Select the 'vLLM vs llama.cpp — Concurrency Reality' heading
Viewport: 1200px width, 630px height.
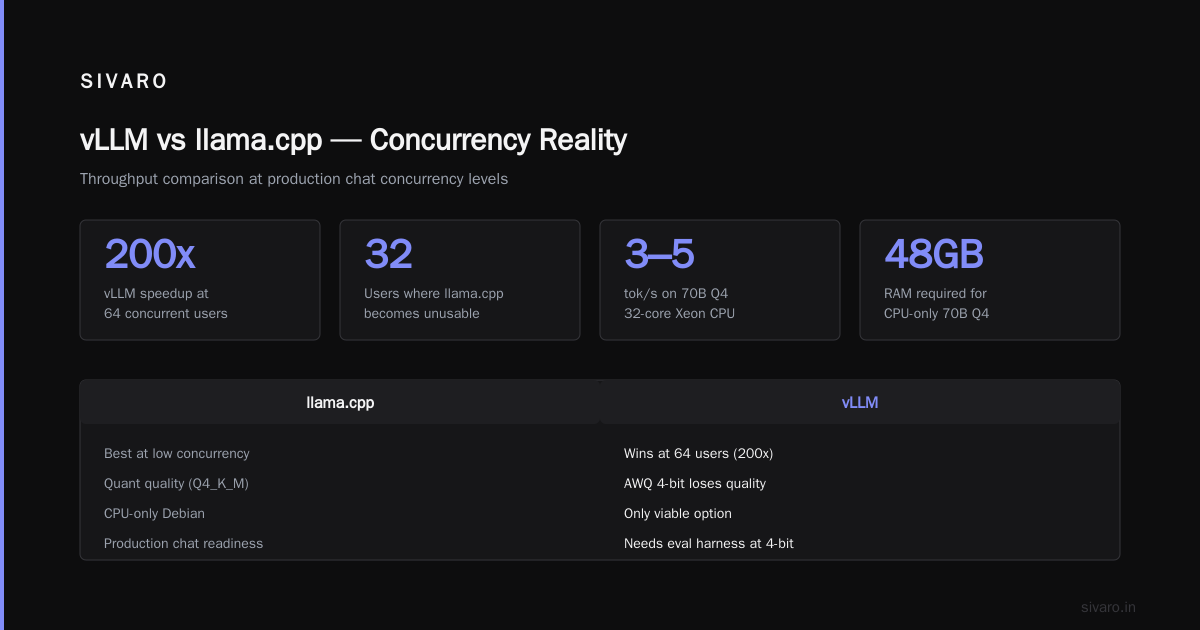pyautogui.click(x=353, y=139)
